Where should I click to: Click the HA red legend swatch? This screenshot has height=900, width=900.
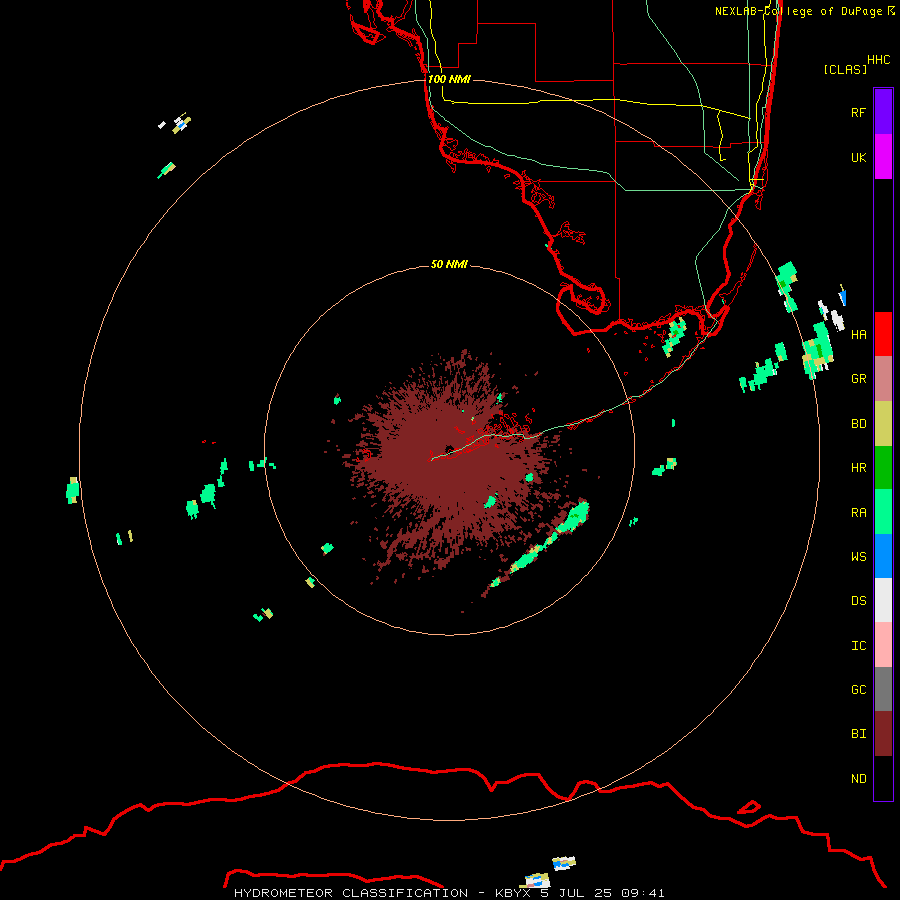(883, 334)
